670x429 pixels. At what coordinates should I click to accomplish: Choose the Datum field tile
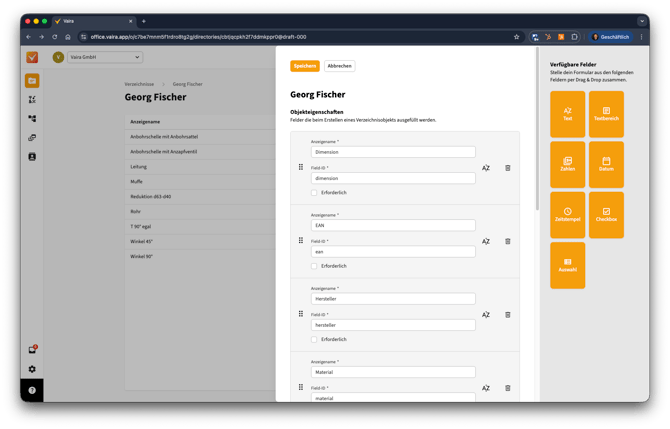point(606,165)
